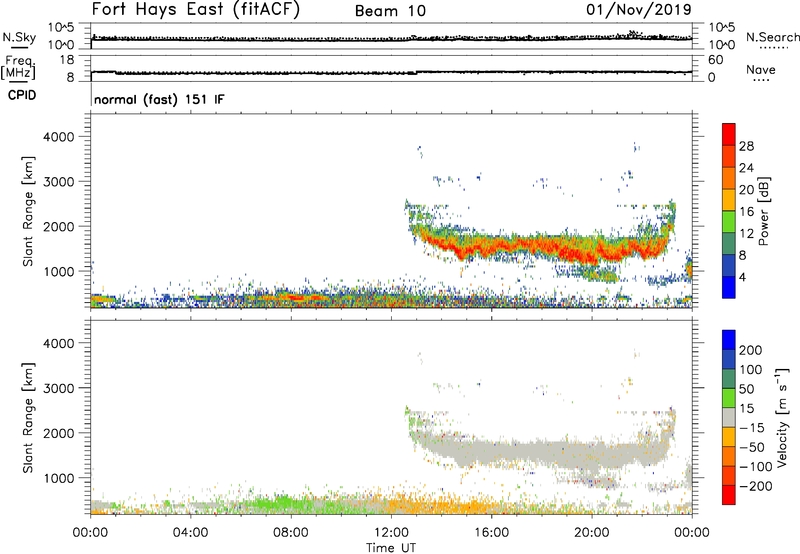This screenshot has height=554, width=800.
Task: Click the date 01/Nov/2019
Action: pos(639,9)
